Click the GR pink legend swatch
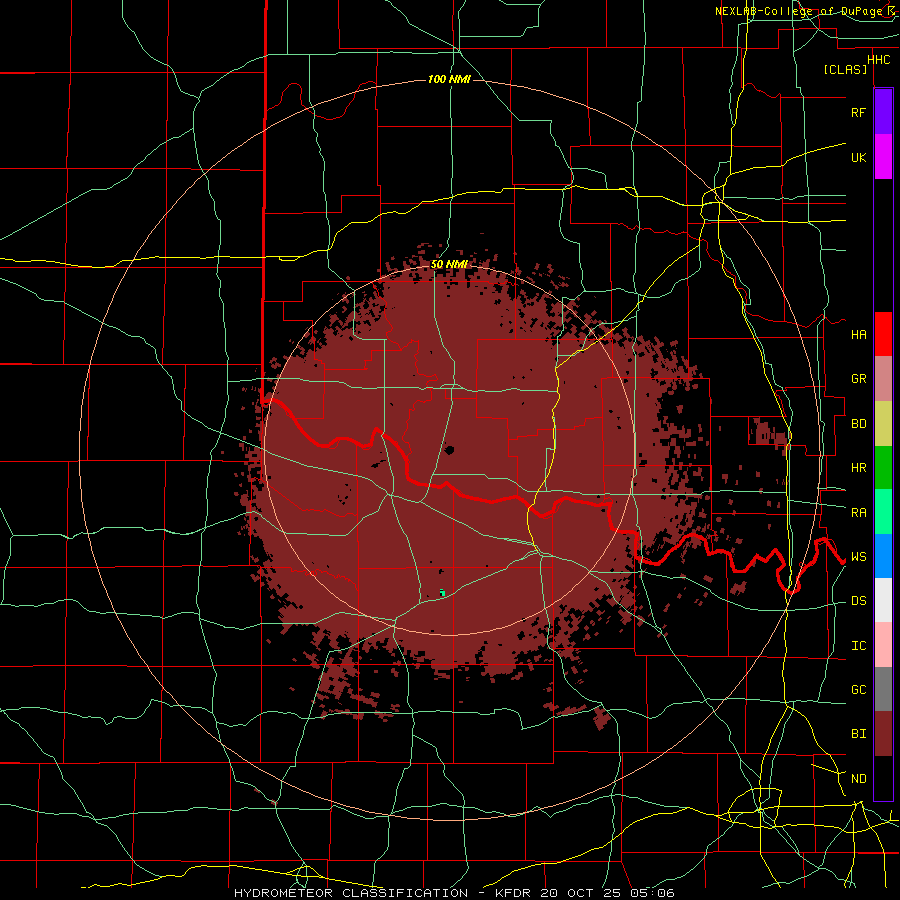Screen dimensions: 900x900 tap(883, 379)
